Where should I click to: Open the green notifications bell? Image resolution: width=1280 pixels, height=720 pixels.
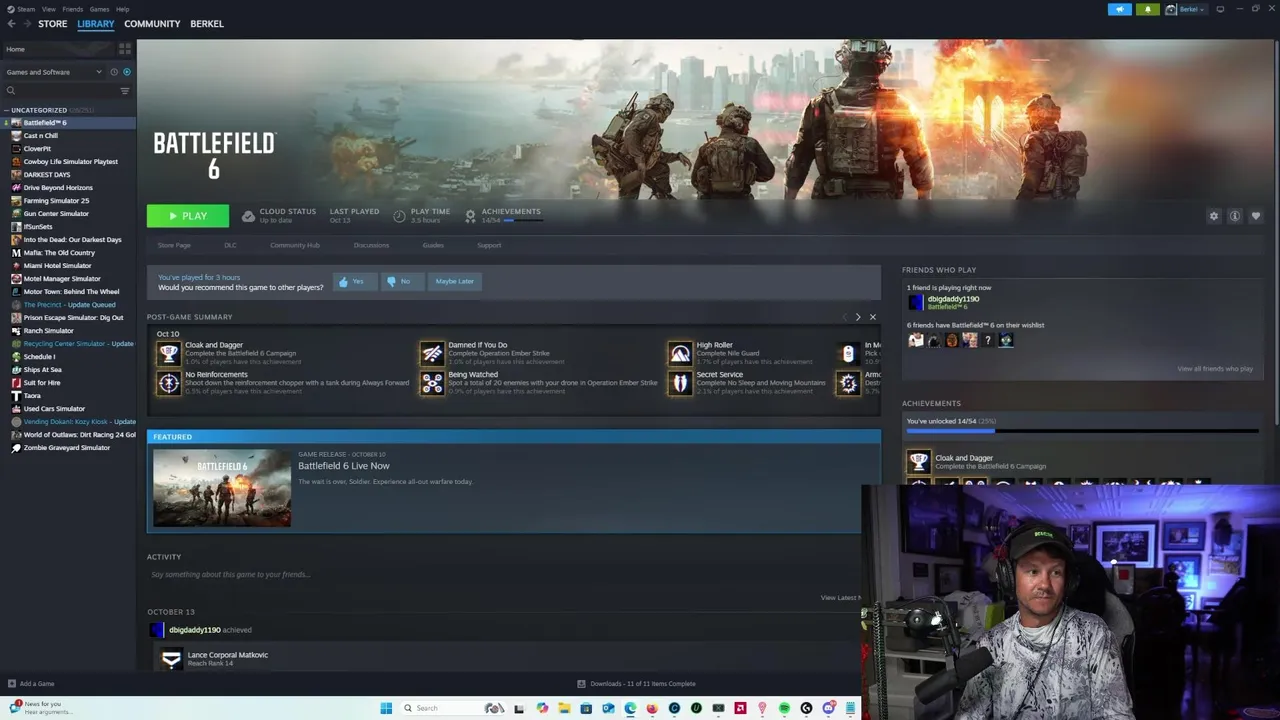tap(1147, 9)
